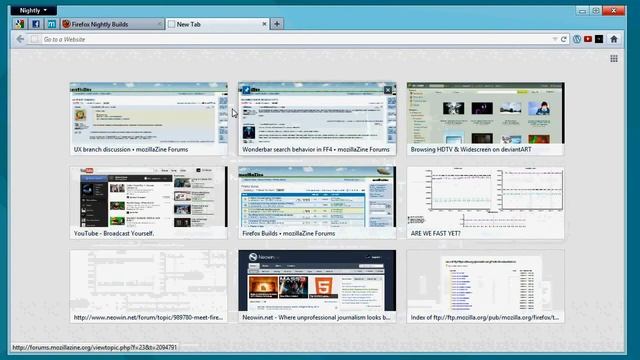Click the site identity icon in the address bar
The width and height of the screenshot is (640, 360).
(35, 39)
